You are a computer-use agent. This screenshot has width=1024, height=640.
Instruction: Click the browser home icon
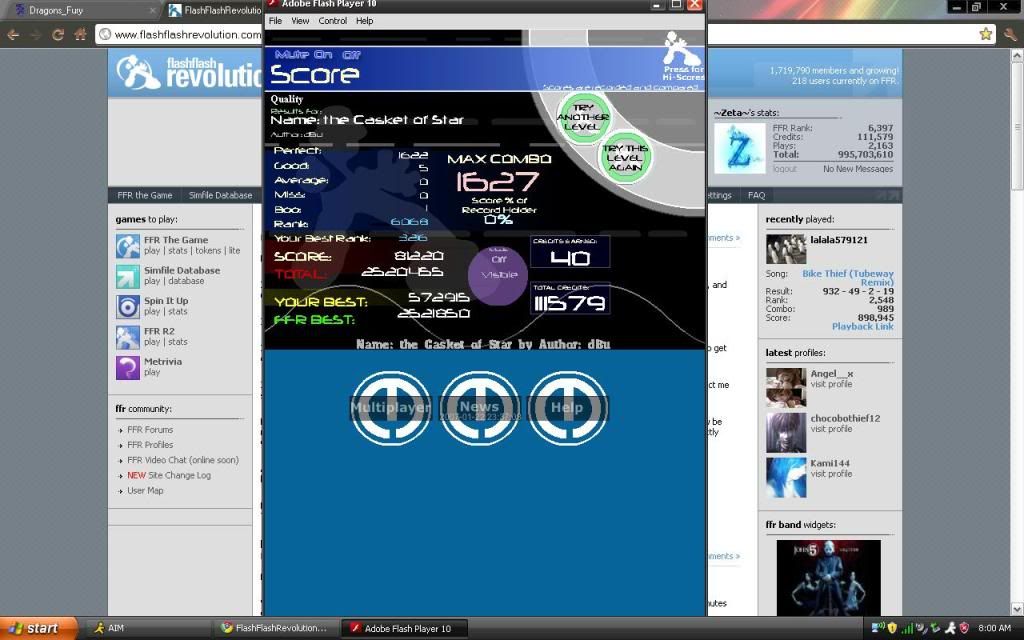pyautogui.click(x=80, y=34)
